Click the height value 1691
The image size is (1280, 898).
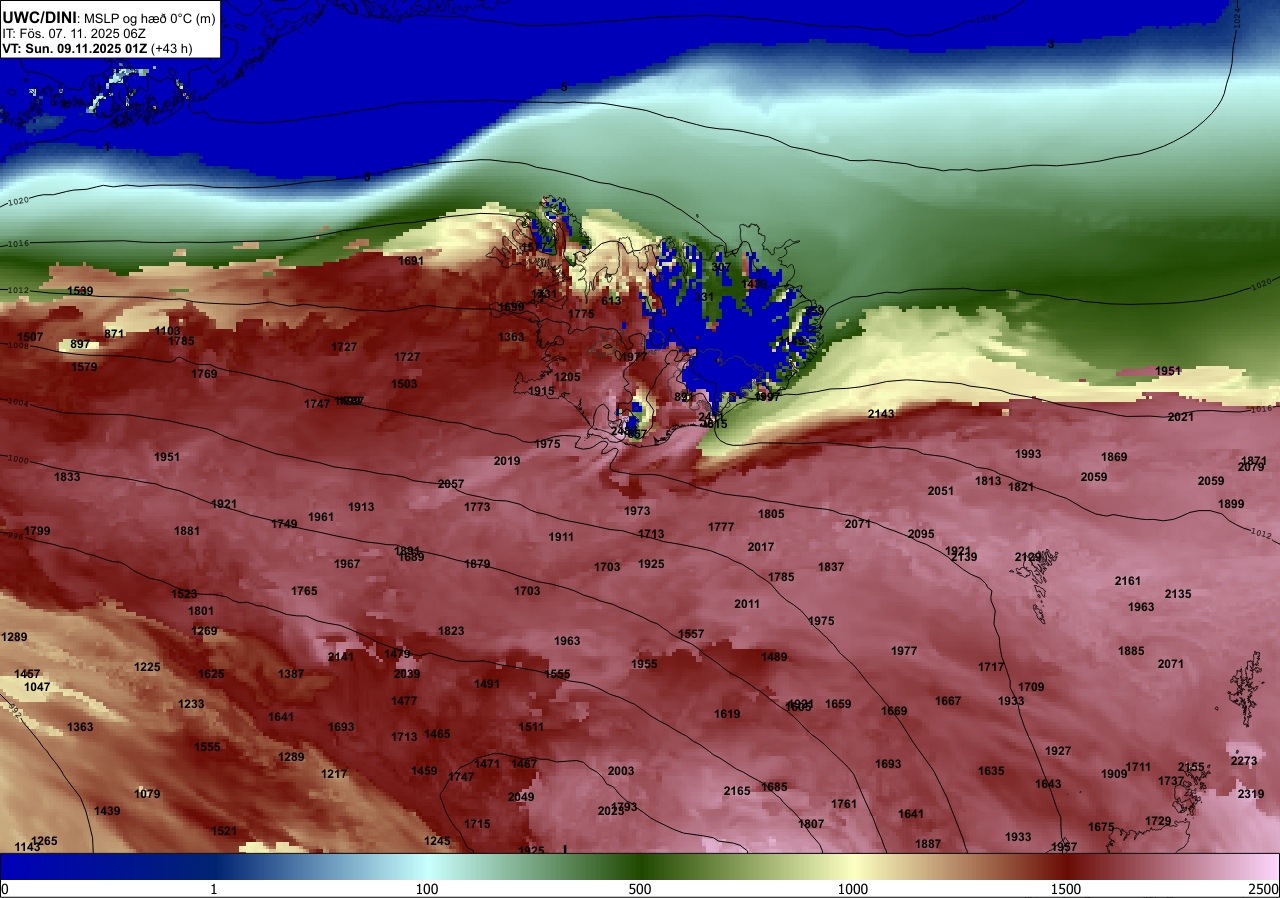(411, 261)
